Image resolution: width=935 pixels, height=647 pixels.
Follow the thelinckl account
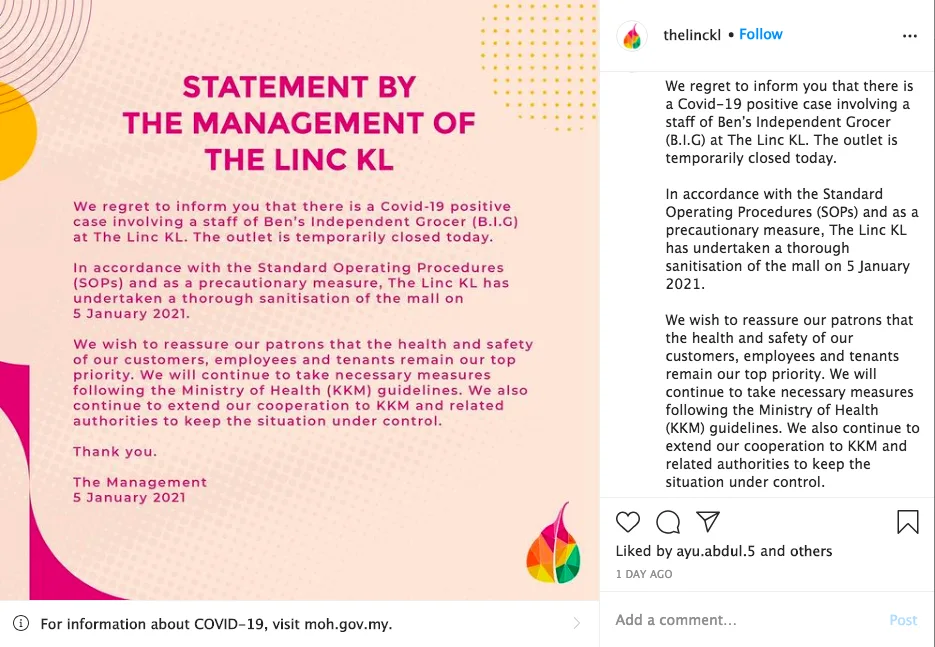pyautogui.click(x=760, y=34)
